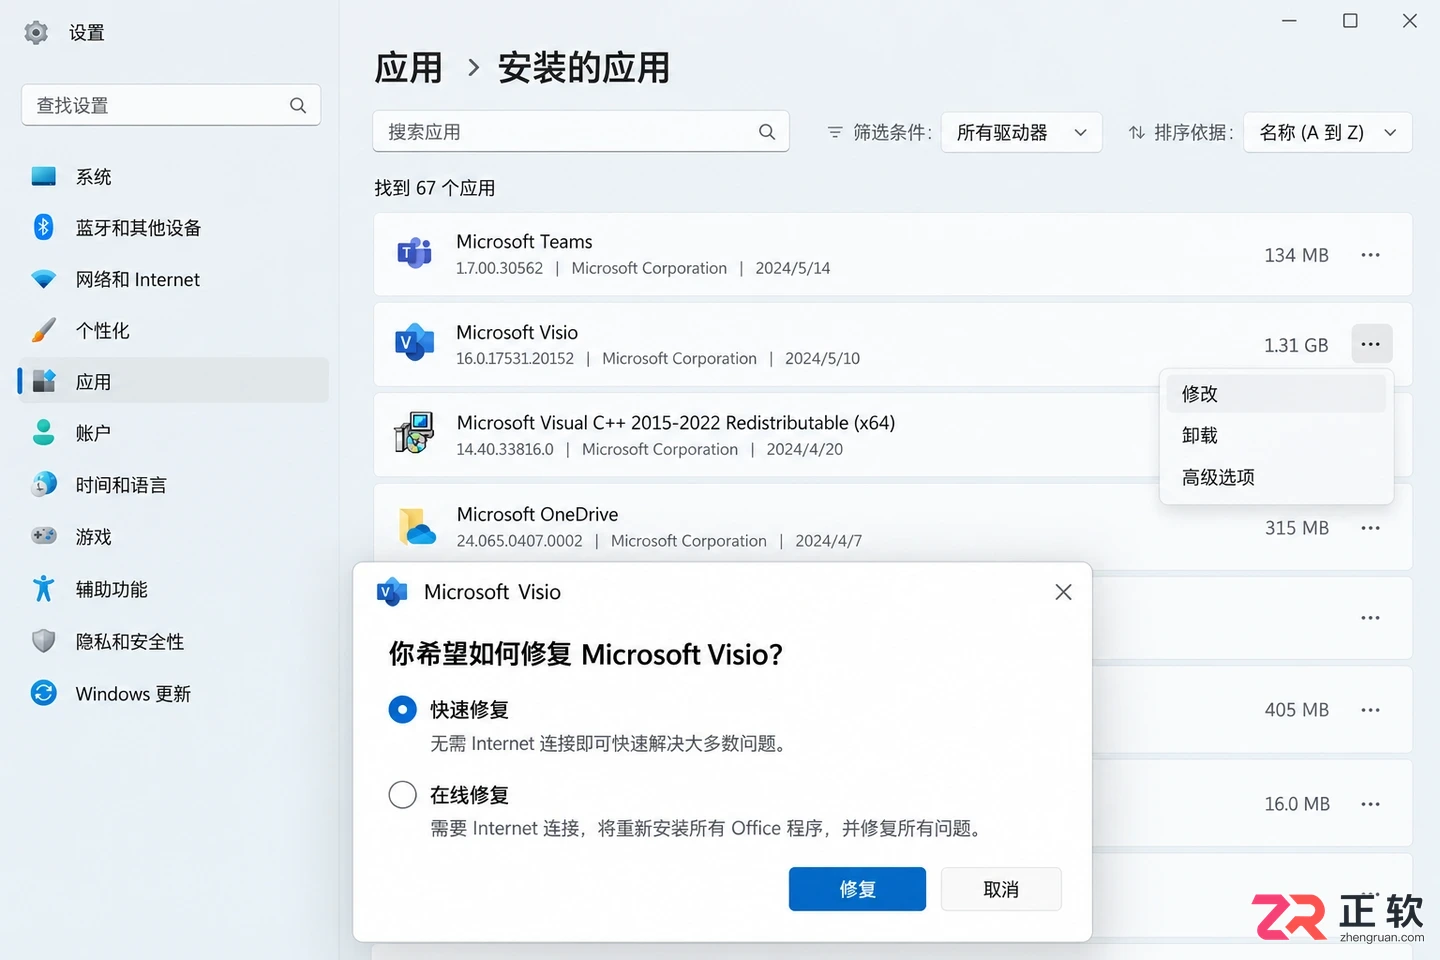Click 取消 to dismiss repair dialog
The width and height of the screenshot is (1440, 960).
1001,889
